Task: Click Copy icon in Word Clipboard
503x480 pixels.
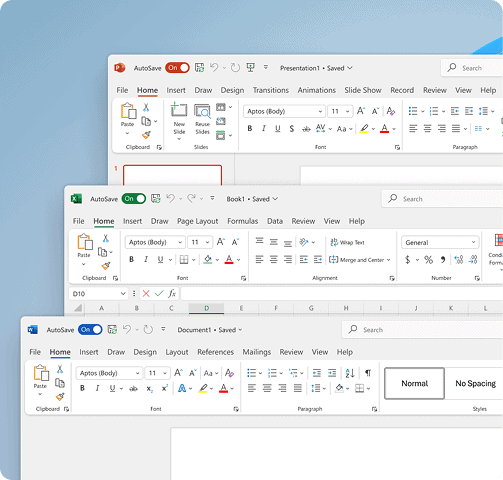Action: (x=60, y=383)
